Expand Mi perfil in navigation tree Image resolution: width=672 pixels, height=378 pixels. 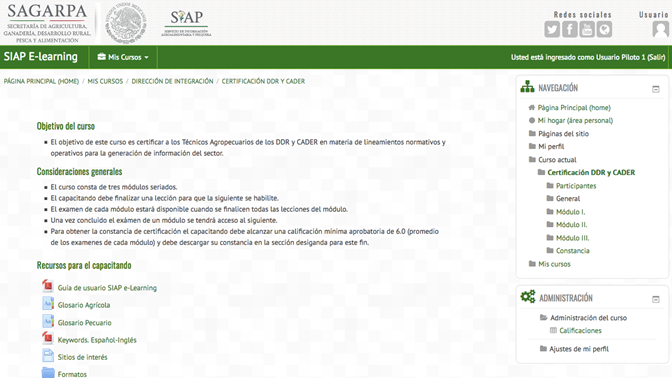point(551,147)
